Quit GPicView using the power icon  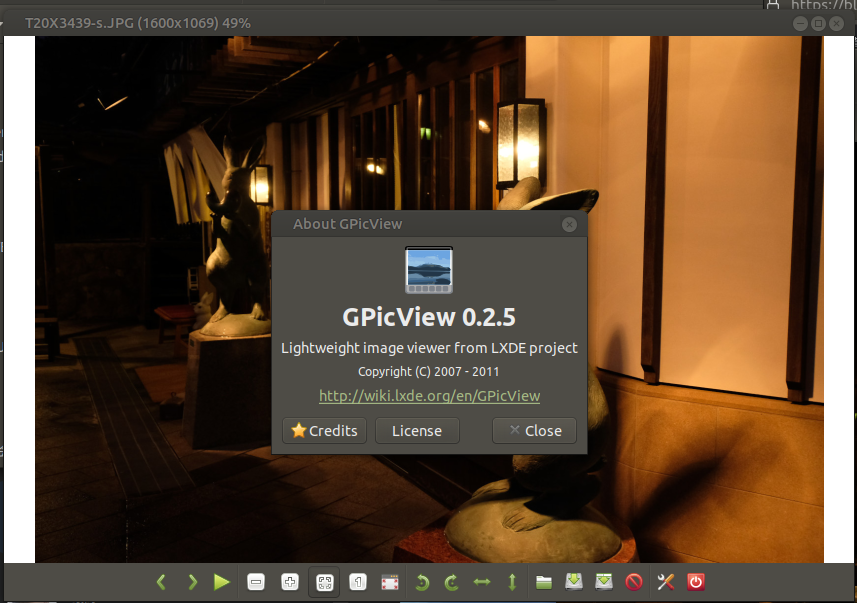pyautogui.click(x=695, y=582)
